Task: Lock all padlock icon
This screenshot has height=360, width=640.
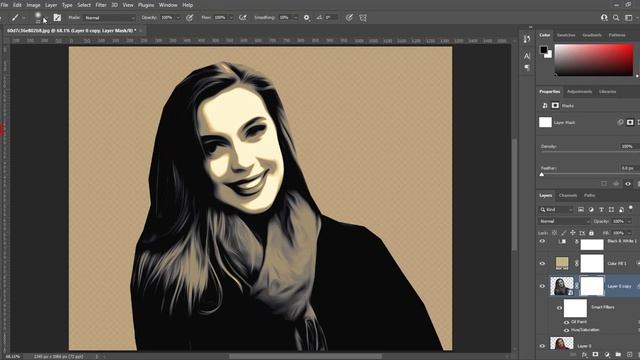Action: pos(591,233)
